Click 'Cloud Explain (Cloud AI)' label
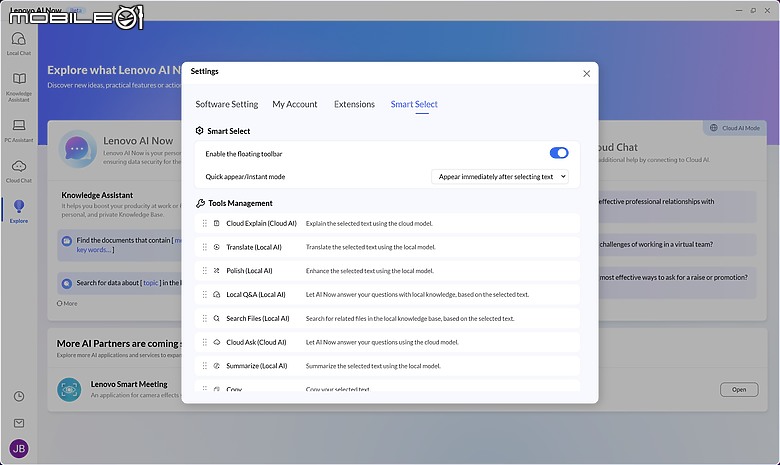This screenshot has height=465, width=780. pos(261,223)
